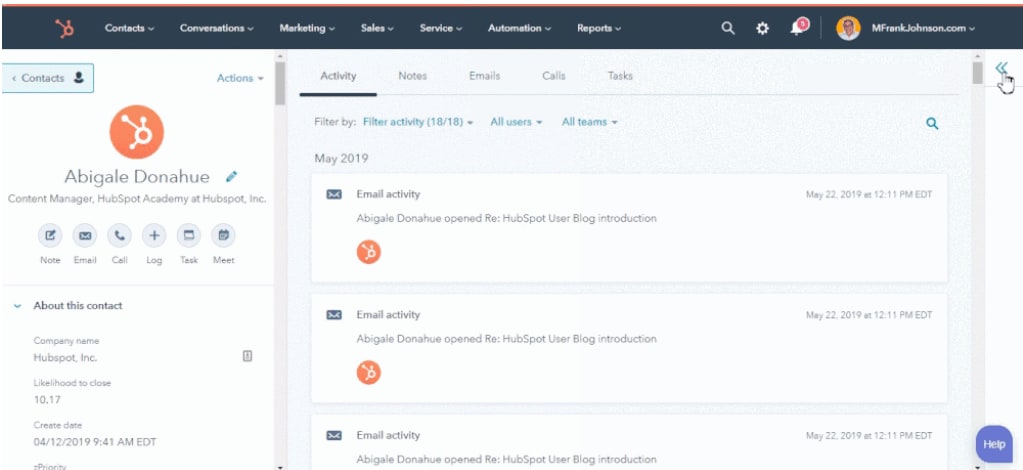The image size is (1023, 470).
Task: Click the activity timeline search icon
Action: (x=932, y=123)
